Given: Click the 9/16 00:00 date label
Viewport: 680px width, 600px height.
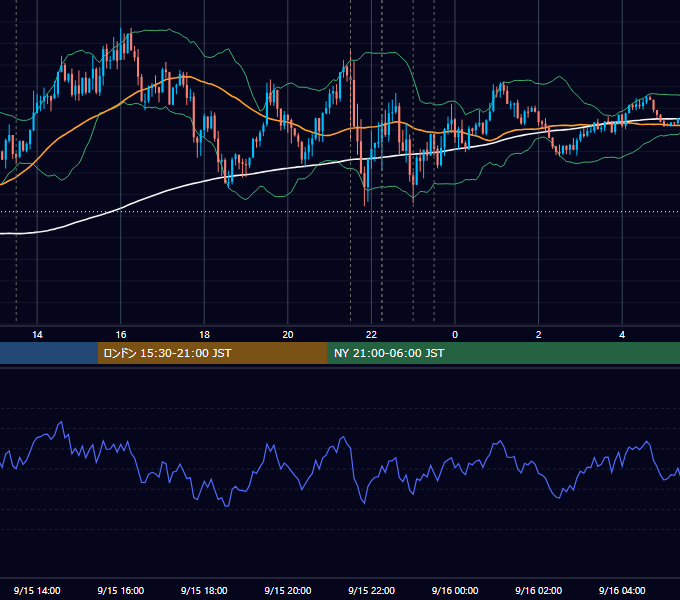Looking at the screenshot, I should click(x=455, y=590).
